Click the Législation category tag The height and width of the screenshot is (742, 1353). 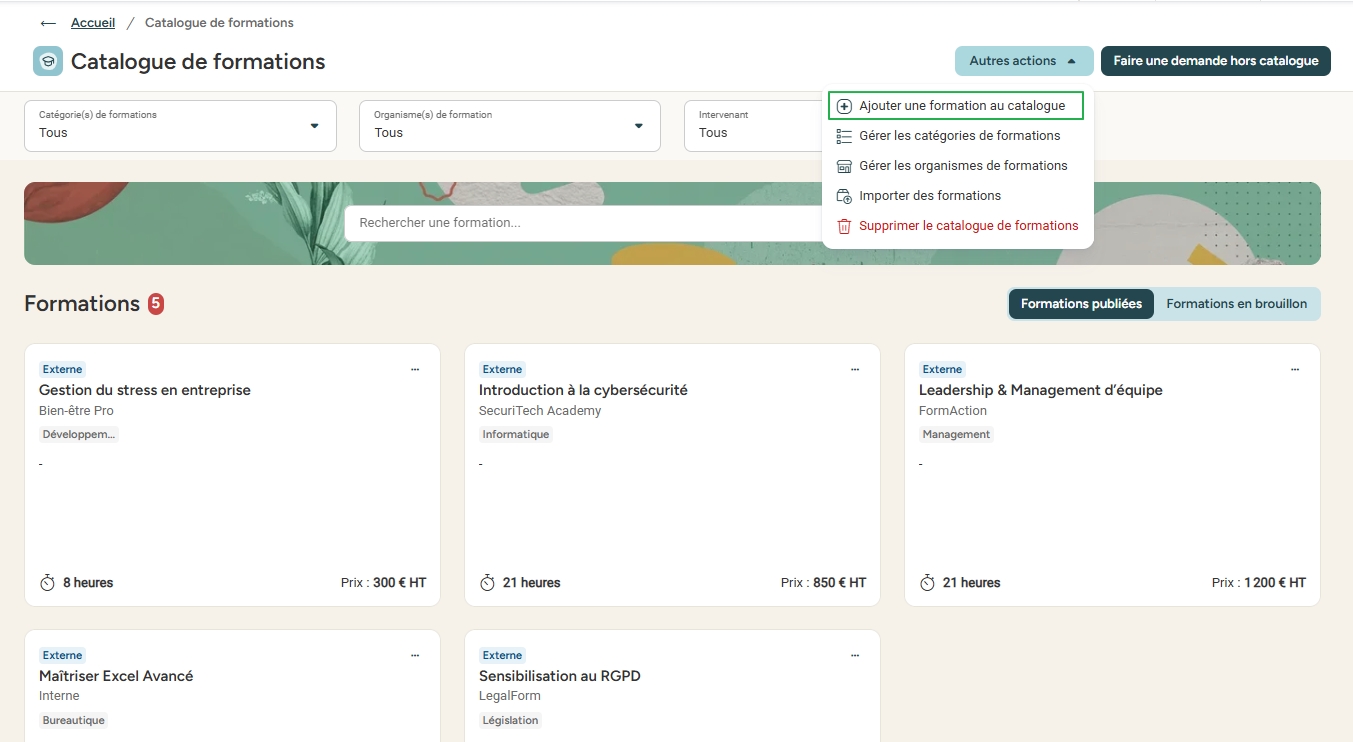tap(510, 720)
